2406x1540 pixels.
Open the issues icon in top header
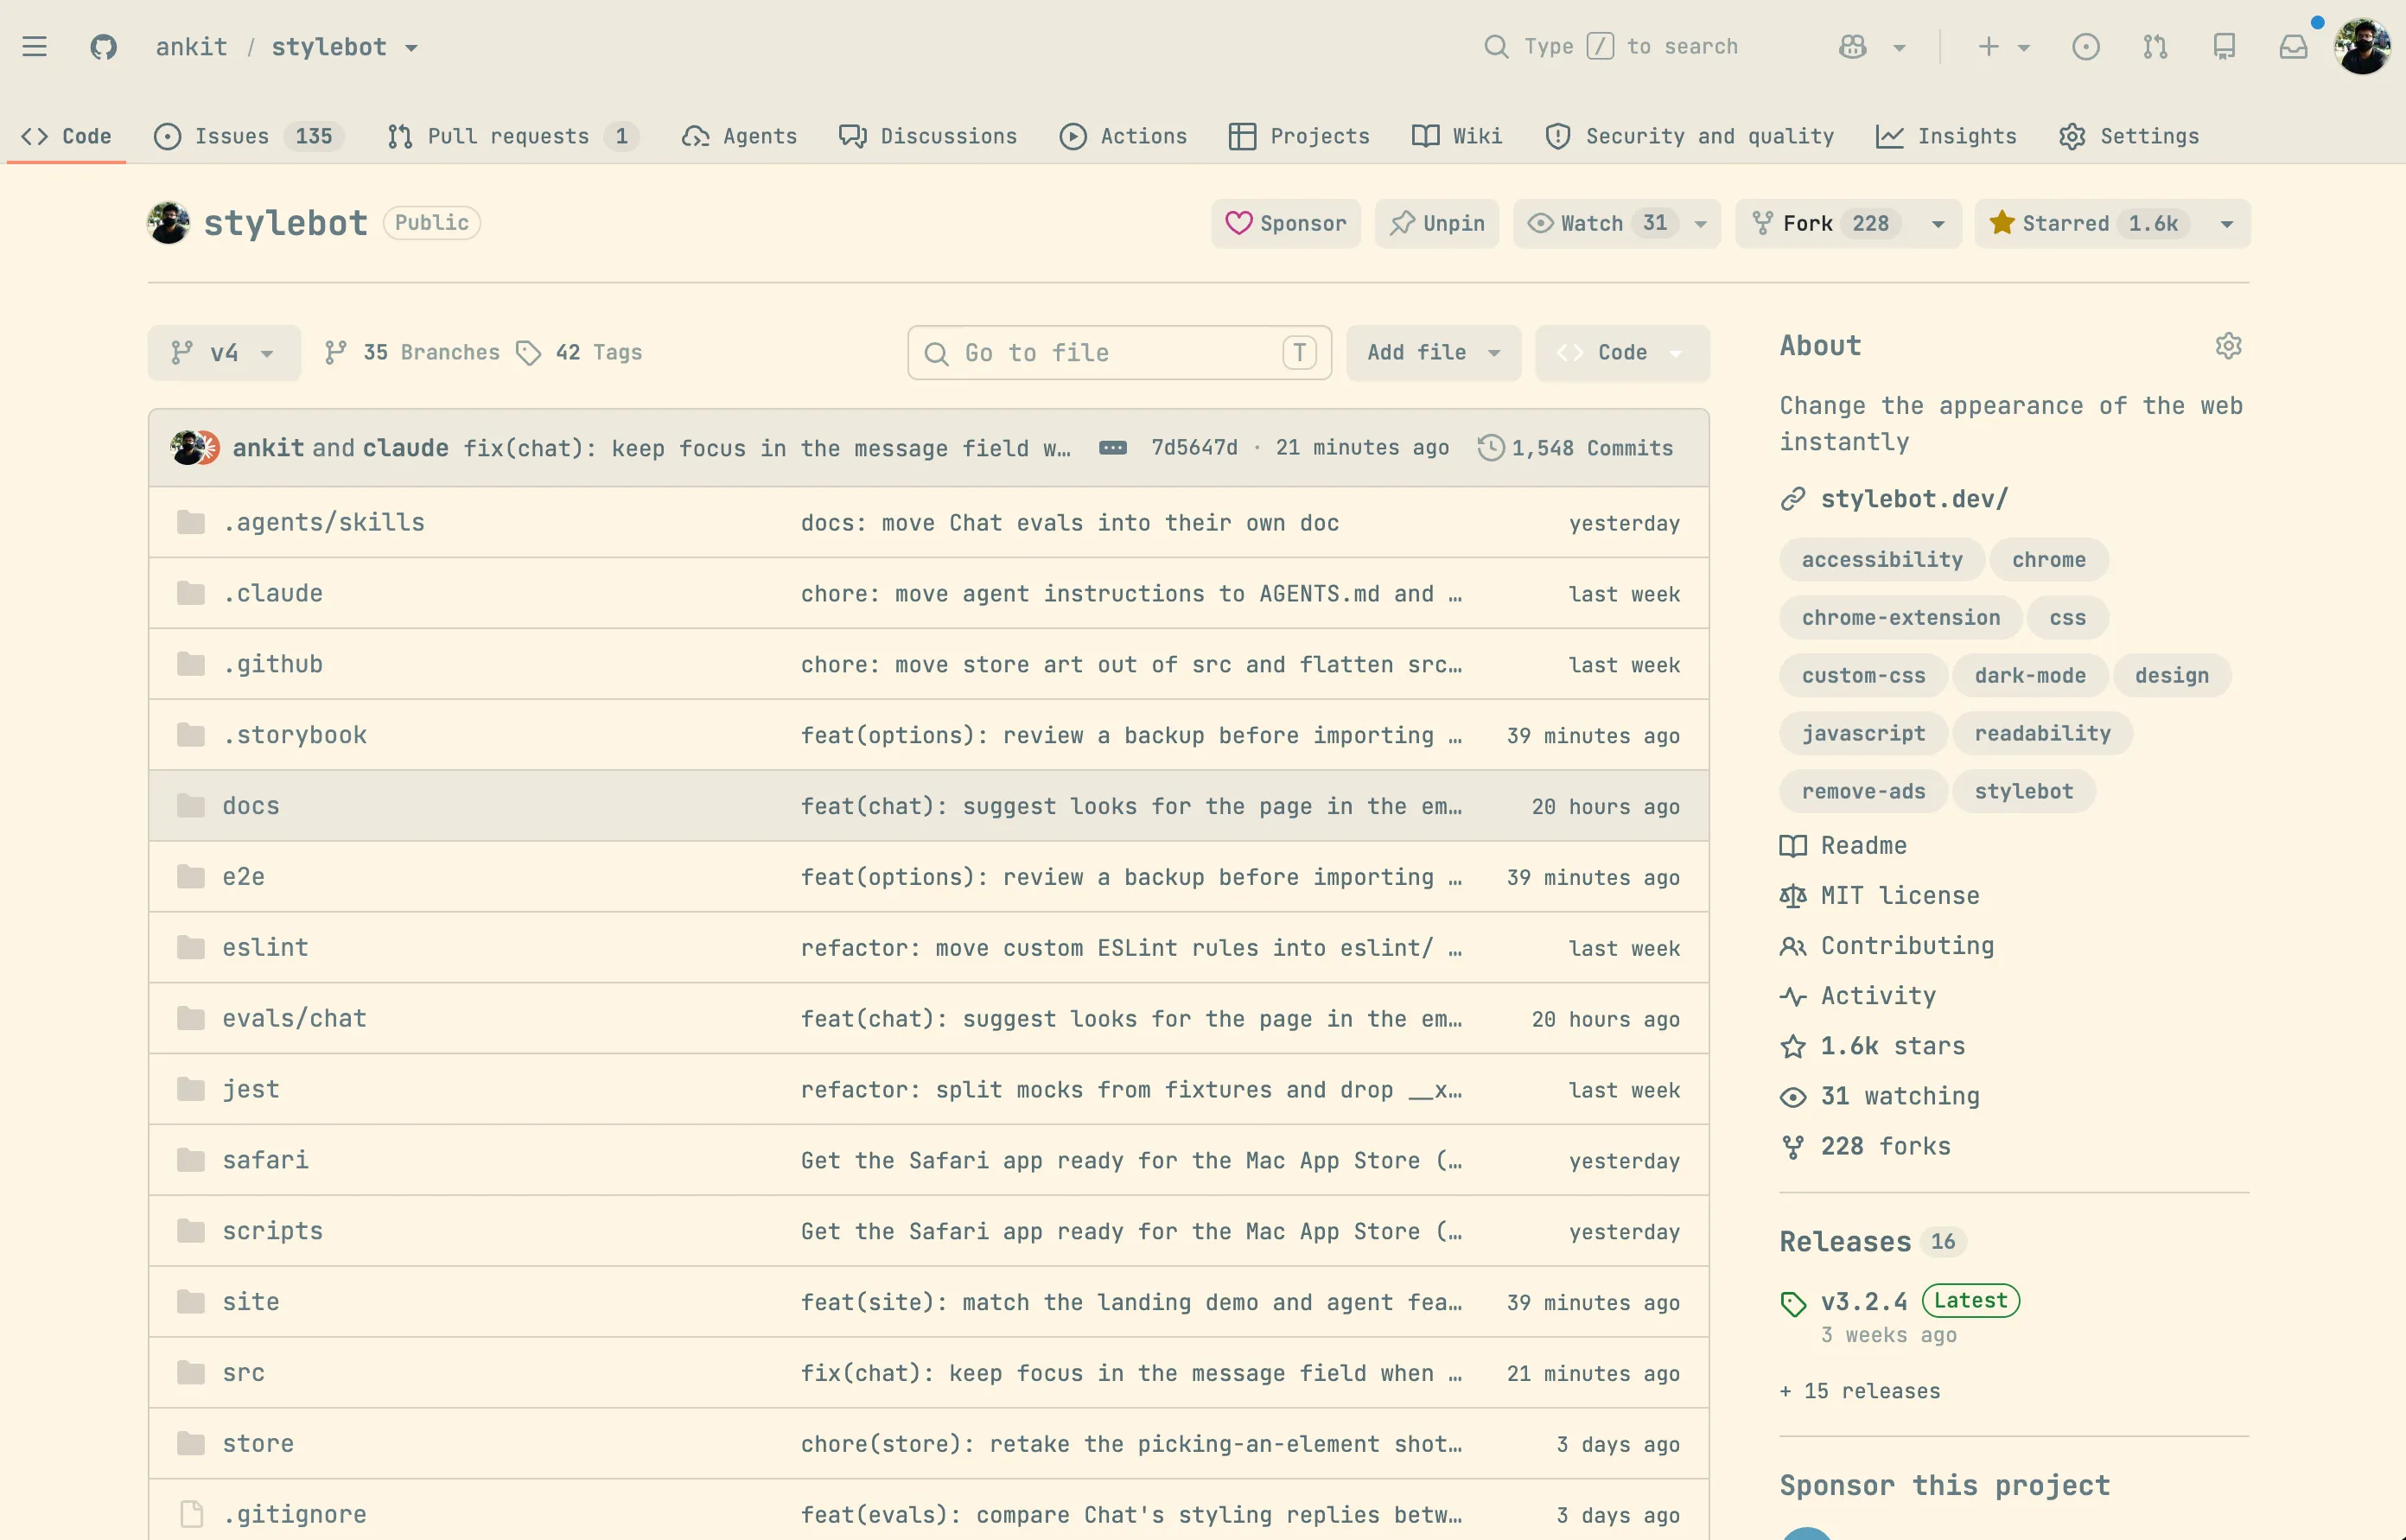[x=2085, y=47]
